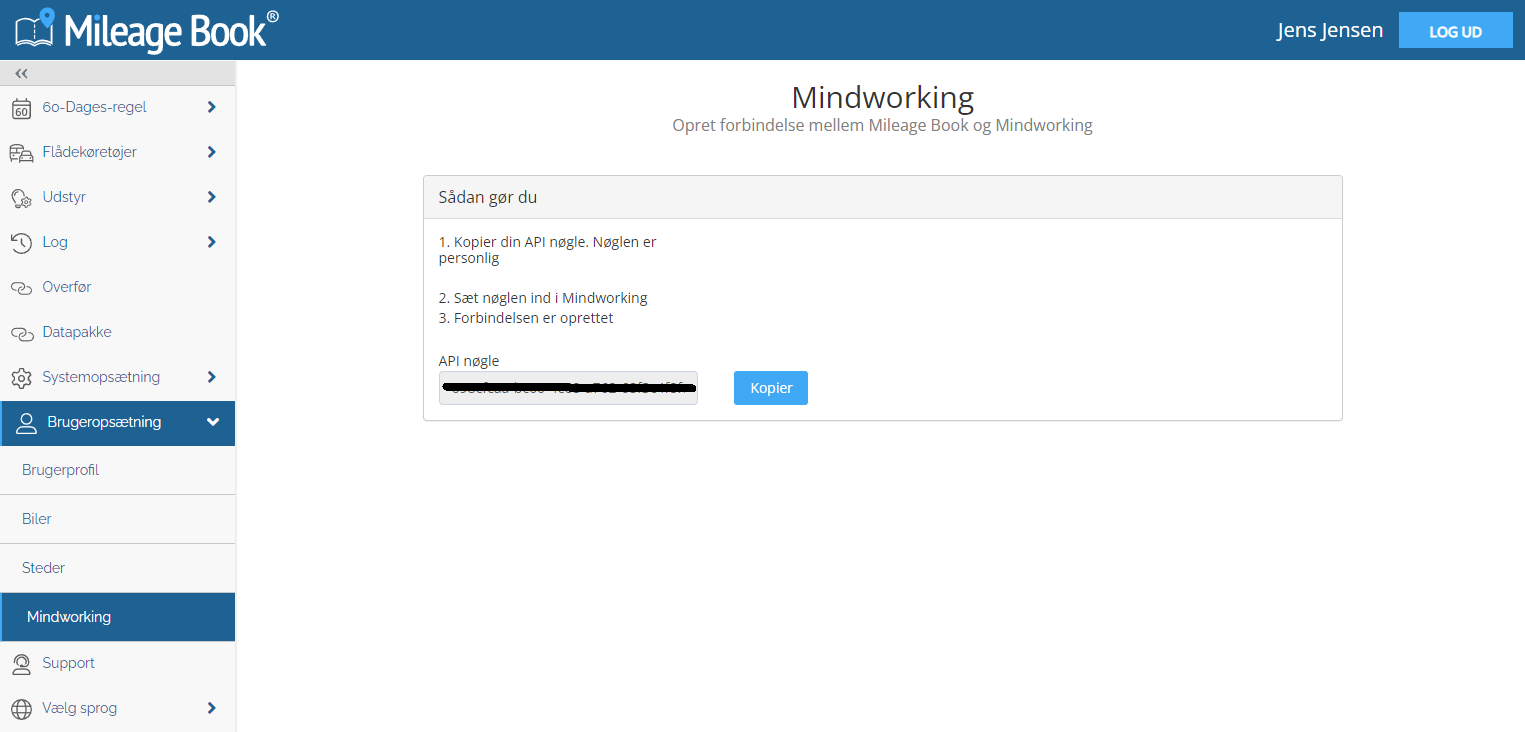Image resolution: width=1525 pixels, height=732 pixels.
Task: Expand the Vælg sprog chevron
Action: pos(211,708)
